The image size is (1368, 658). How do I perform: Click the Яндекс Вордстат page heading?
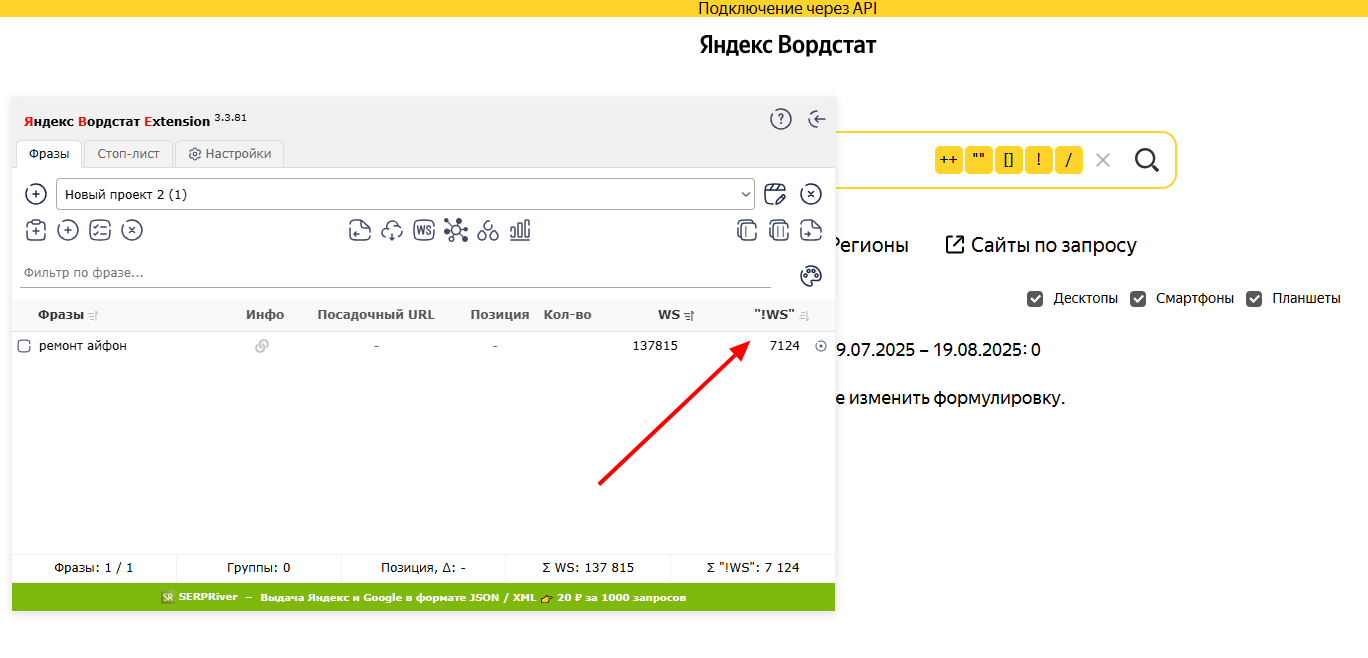[x=788, y=46]
